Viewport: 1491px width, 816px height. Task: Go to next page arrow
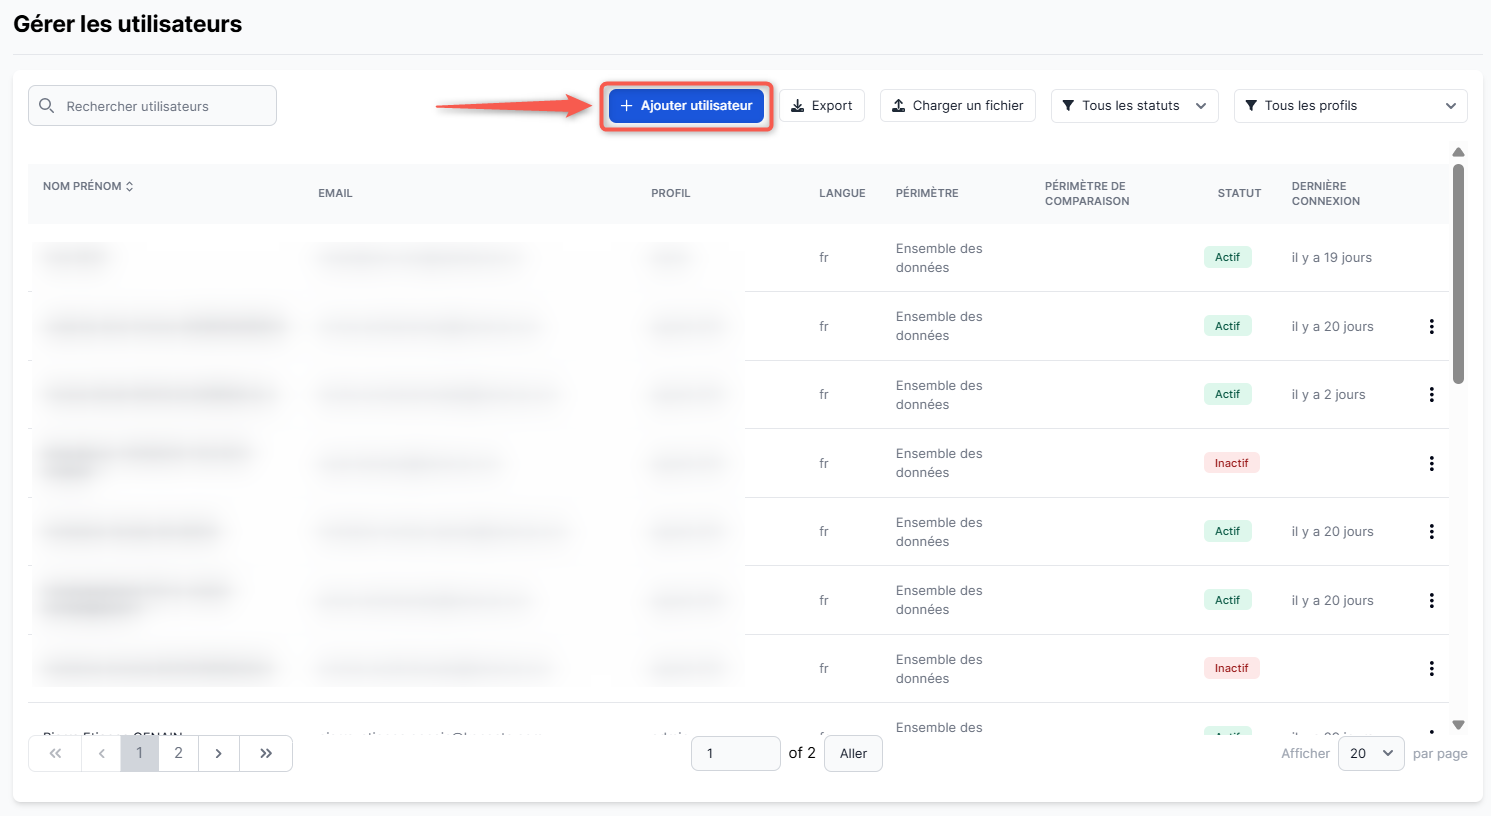[219, 754]
